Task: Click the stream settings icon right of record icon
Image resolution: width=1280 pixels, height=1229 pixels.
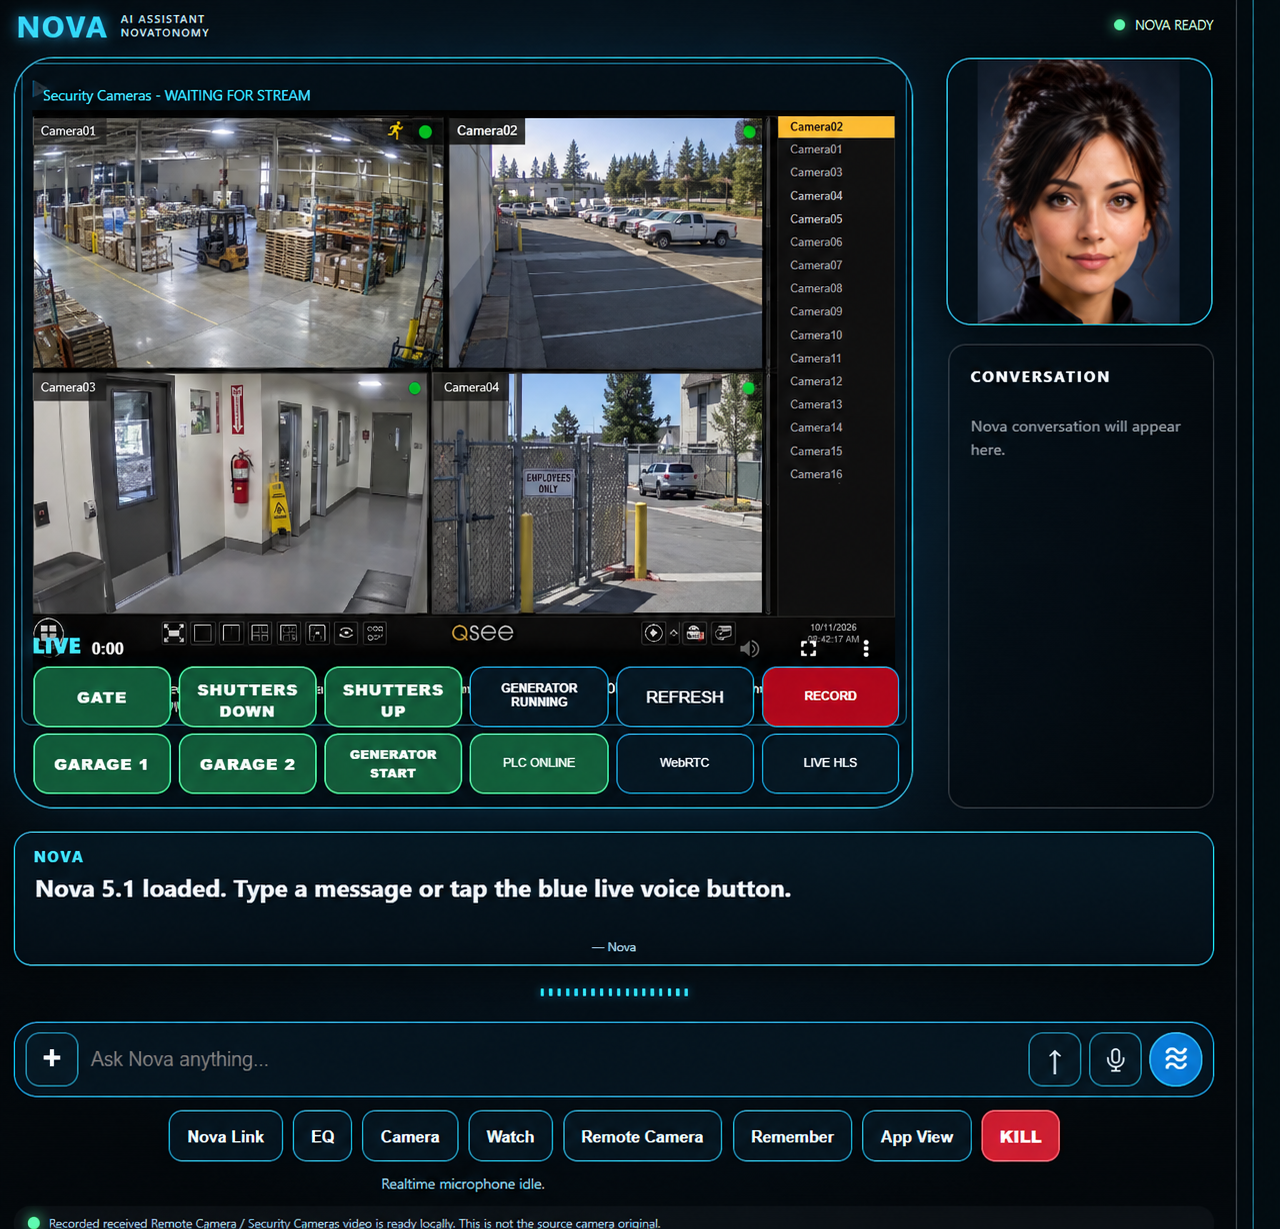Action: coord(724,632)
